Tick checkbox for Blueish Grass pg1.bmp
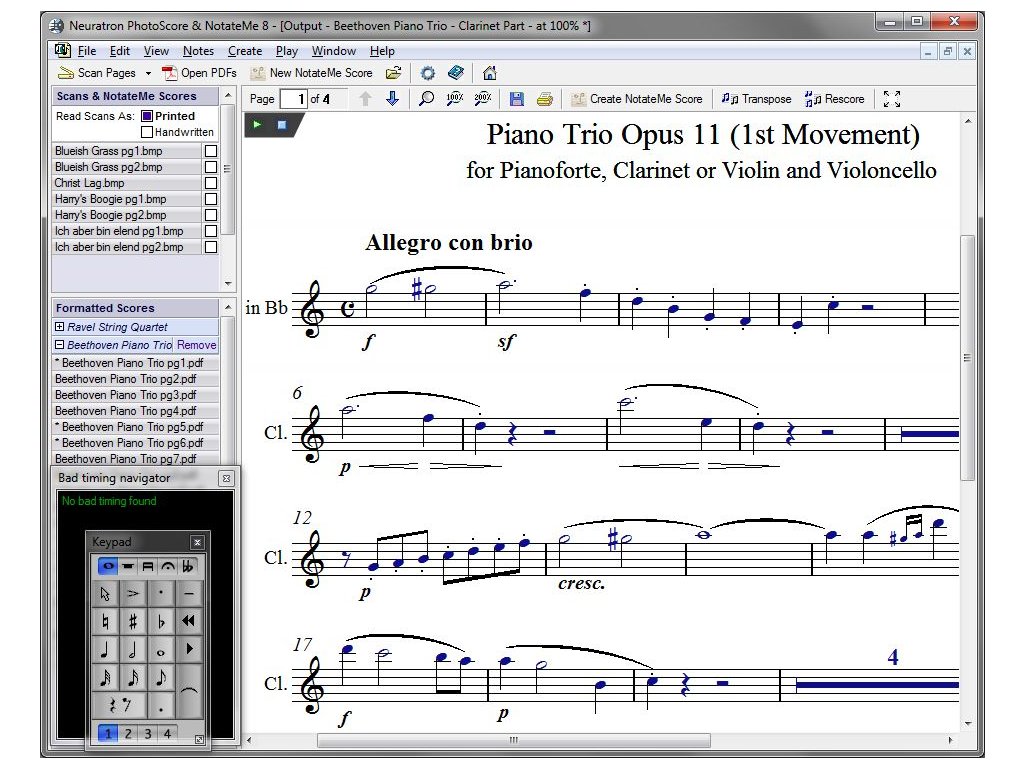 click(211, 151)
